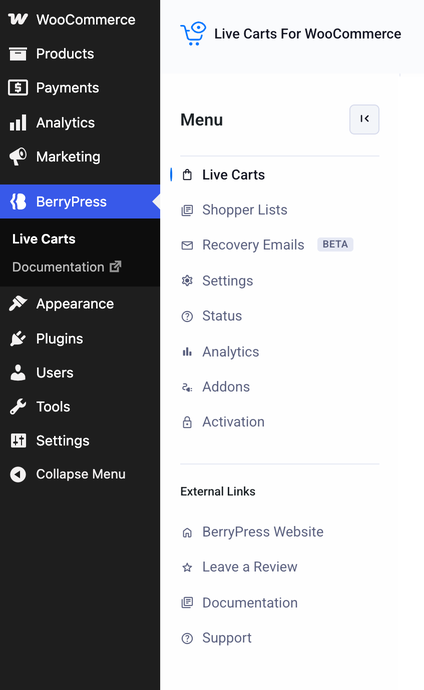Open Shopper Lists page
The height and width of the screenshot is (690, 424).
[245, 210]
